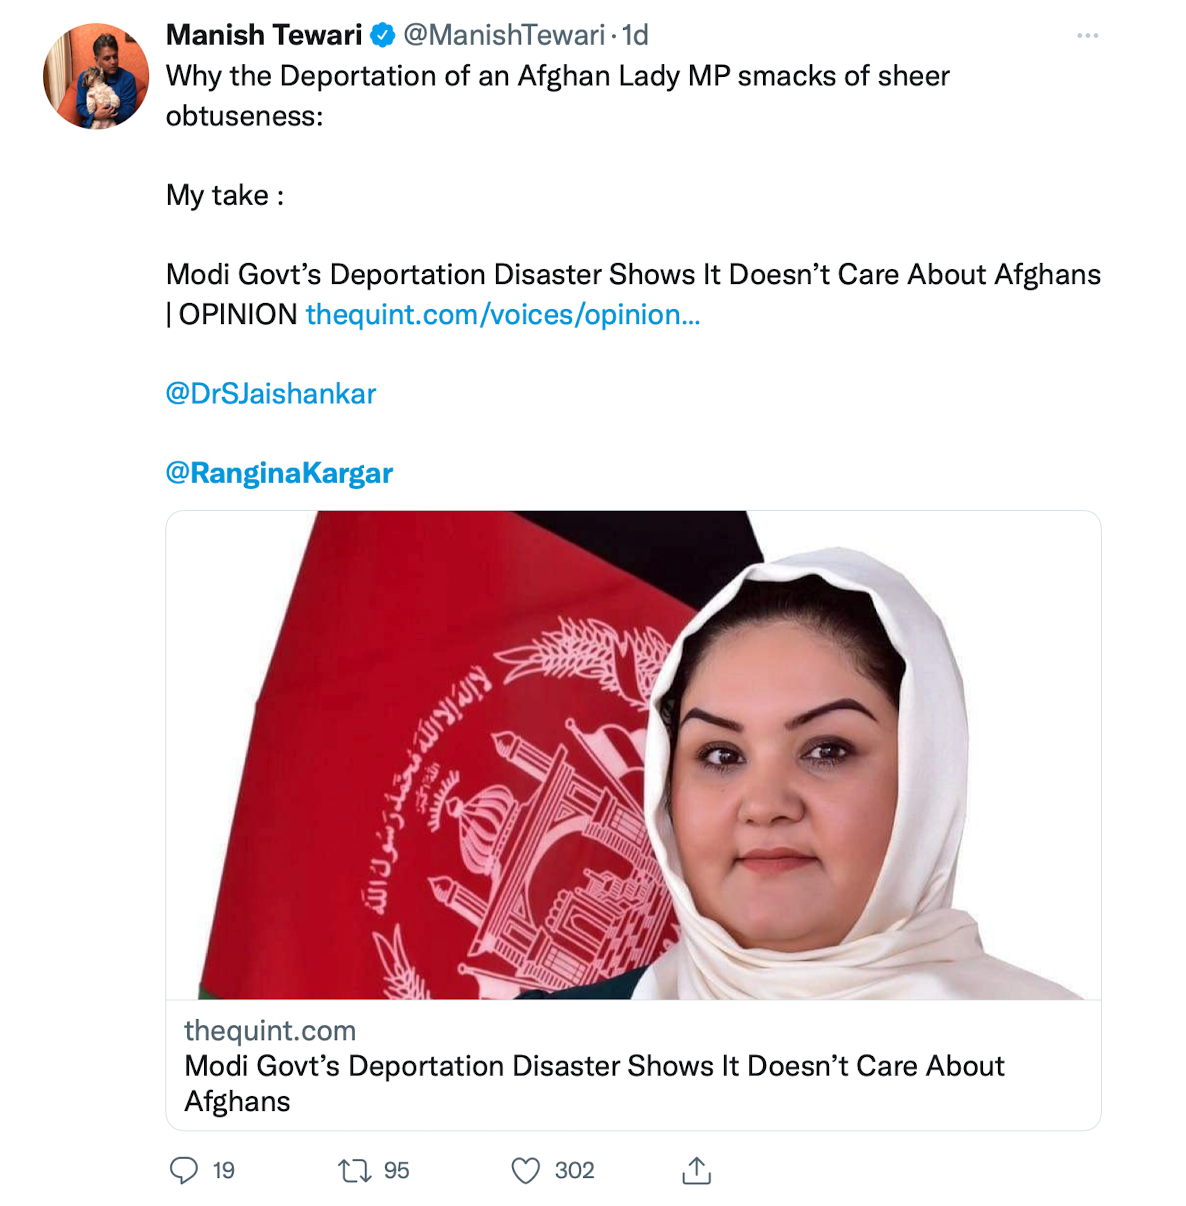Retweet using the retweet arrows icon
The height and width of the screenshot is (1206, 1186).
pyautogui.click(x=355, y=1170)
